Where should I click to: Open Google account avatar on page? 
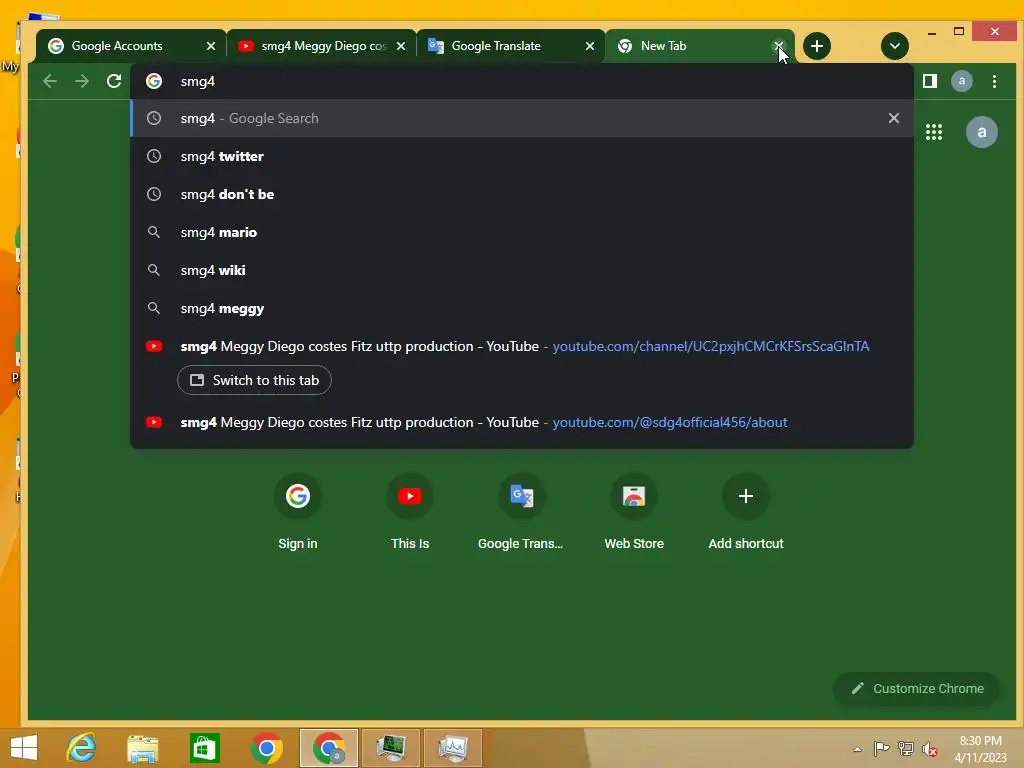pyautogui.click(x=982, y=132)
